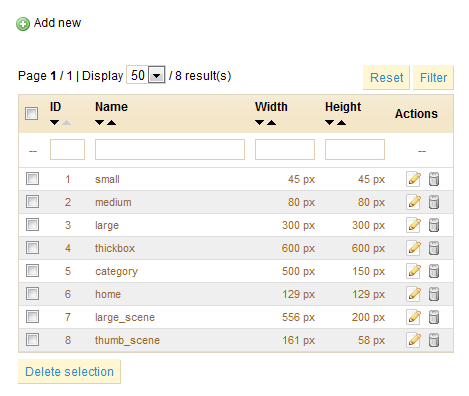
Task: Delete the large_scene image type
Action: click(434, 317)
